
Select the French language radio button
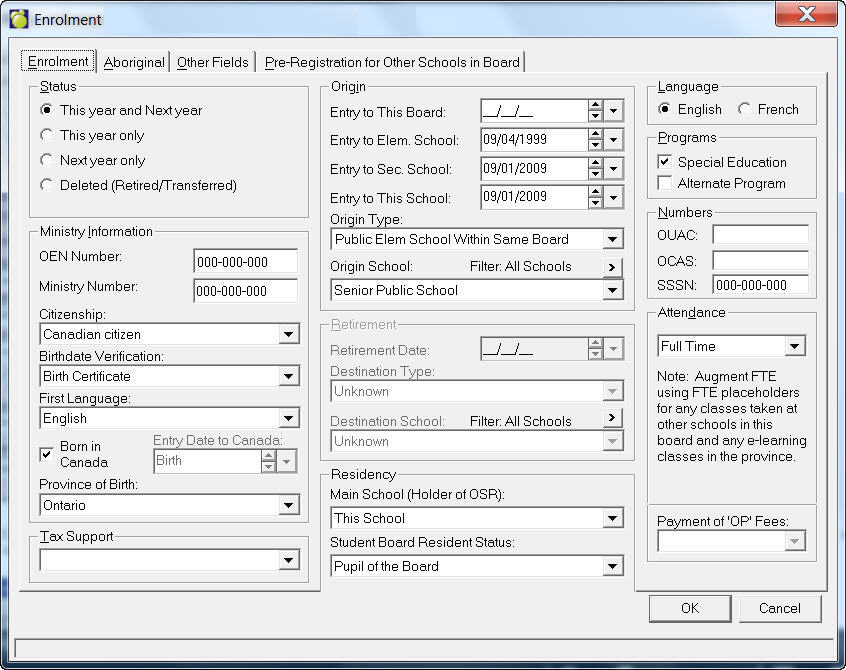point(745,109)
